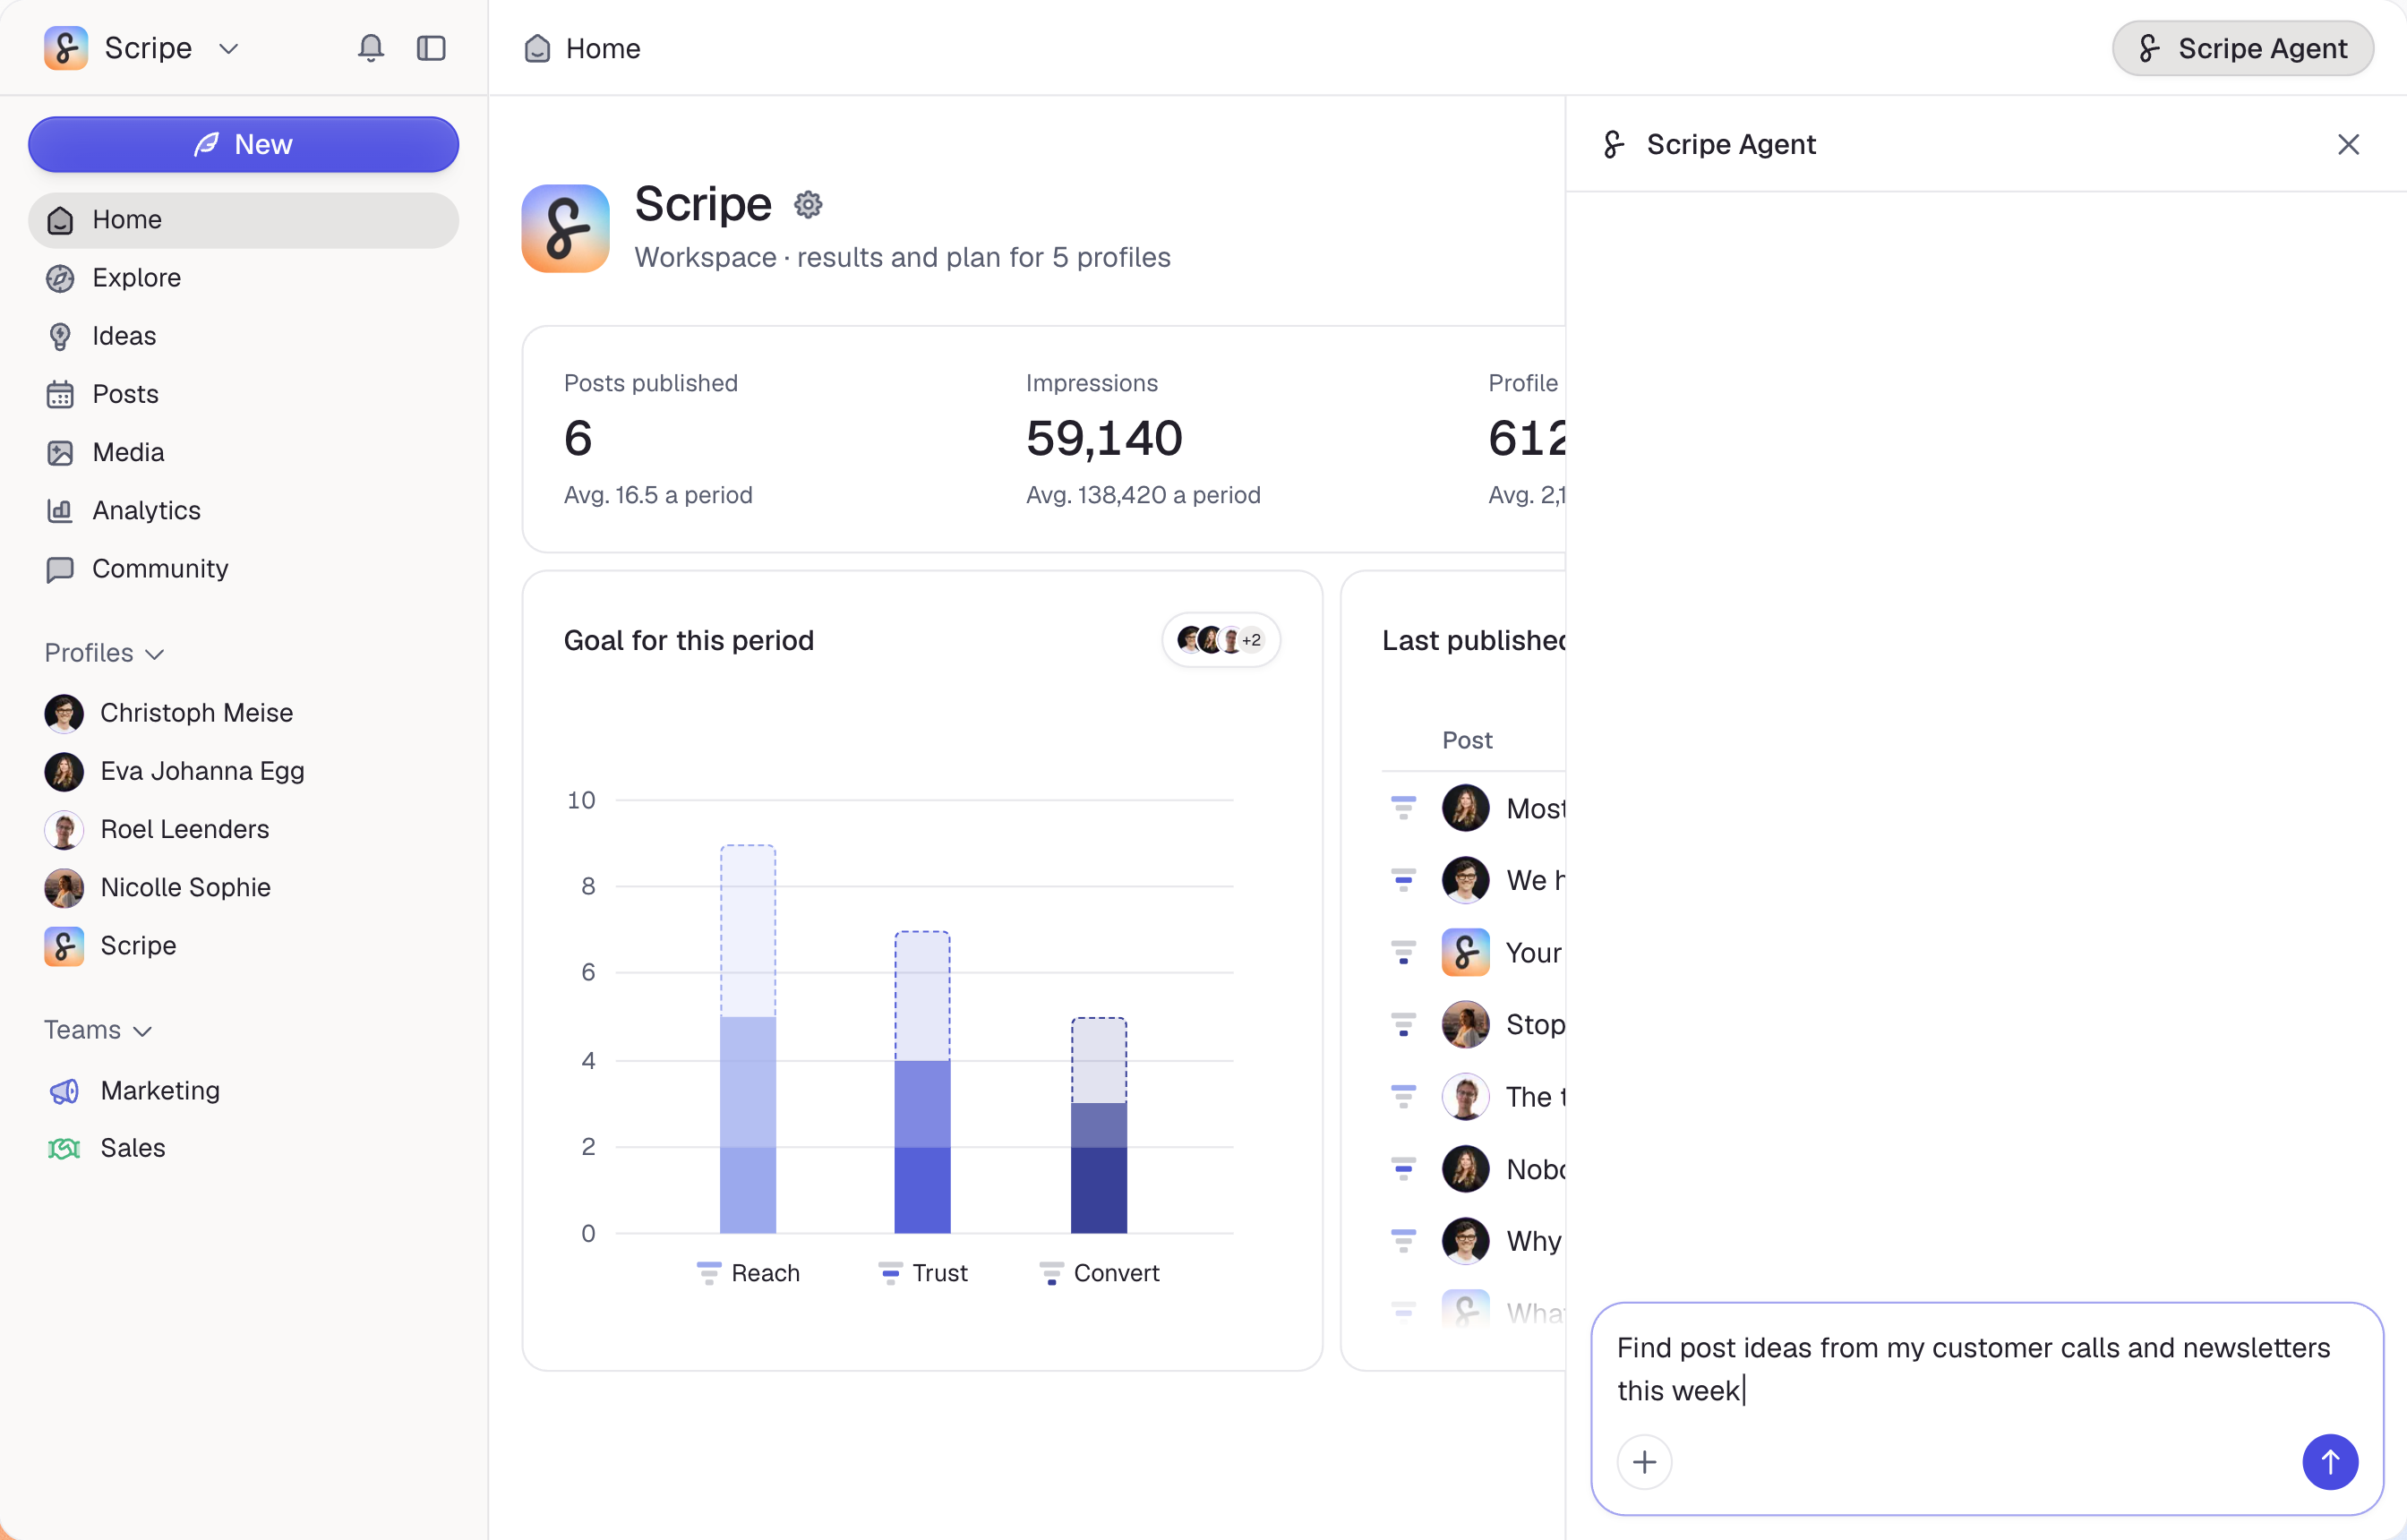Open the notifications bell
This screenshot has height=1540, width=2407.
click(x=370, y=48)
